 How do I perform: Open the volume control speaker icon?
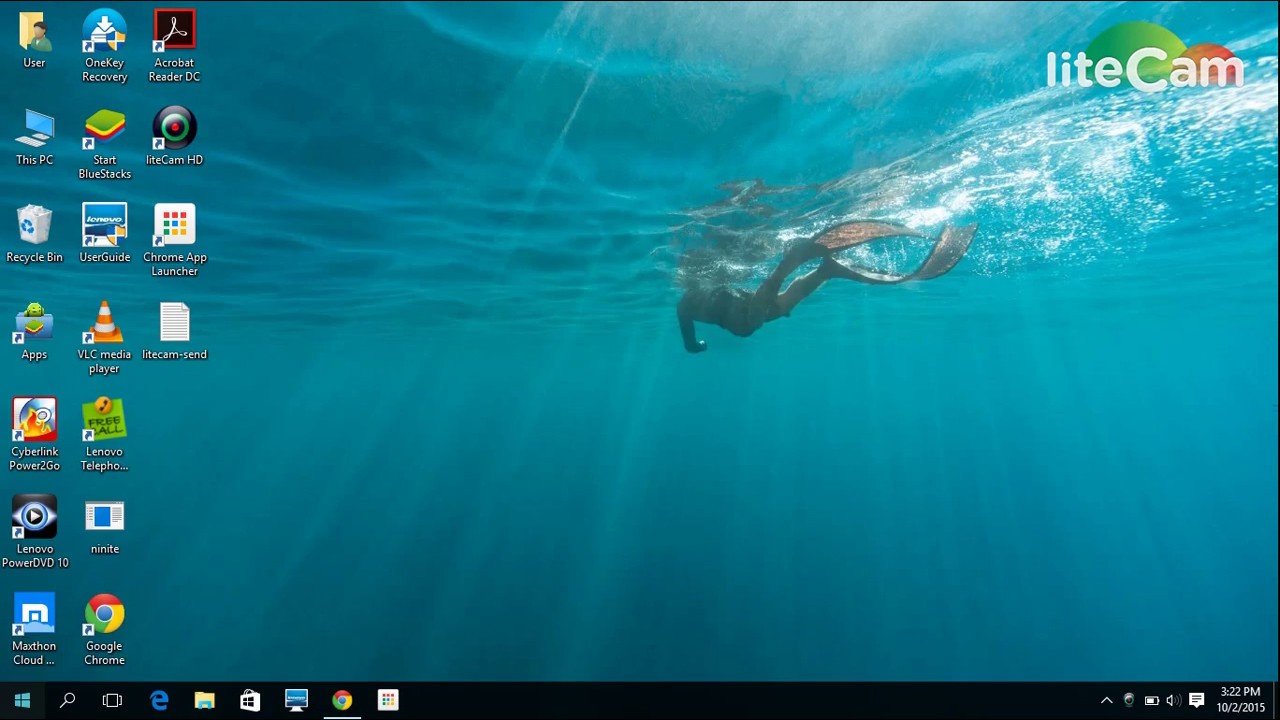point(1173,700)
